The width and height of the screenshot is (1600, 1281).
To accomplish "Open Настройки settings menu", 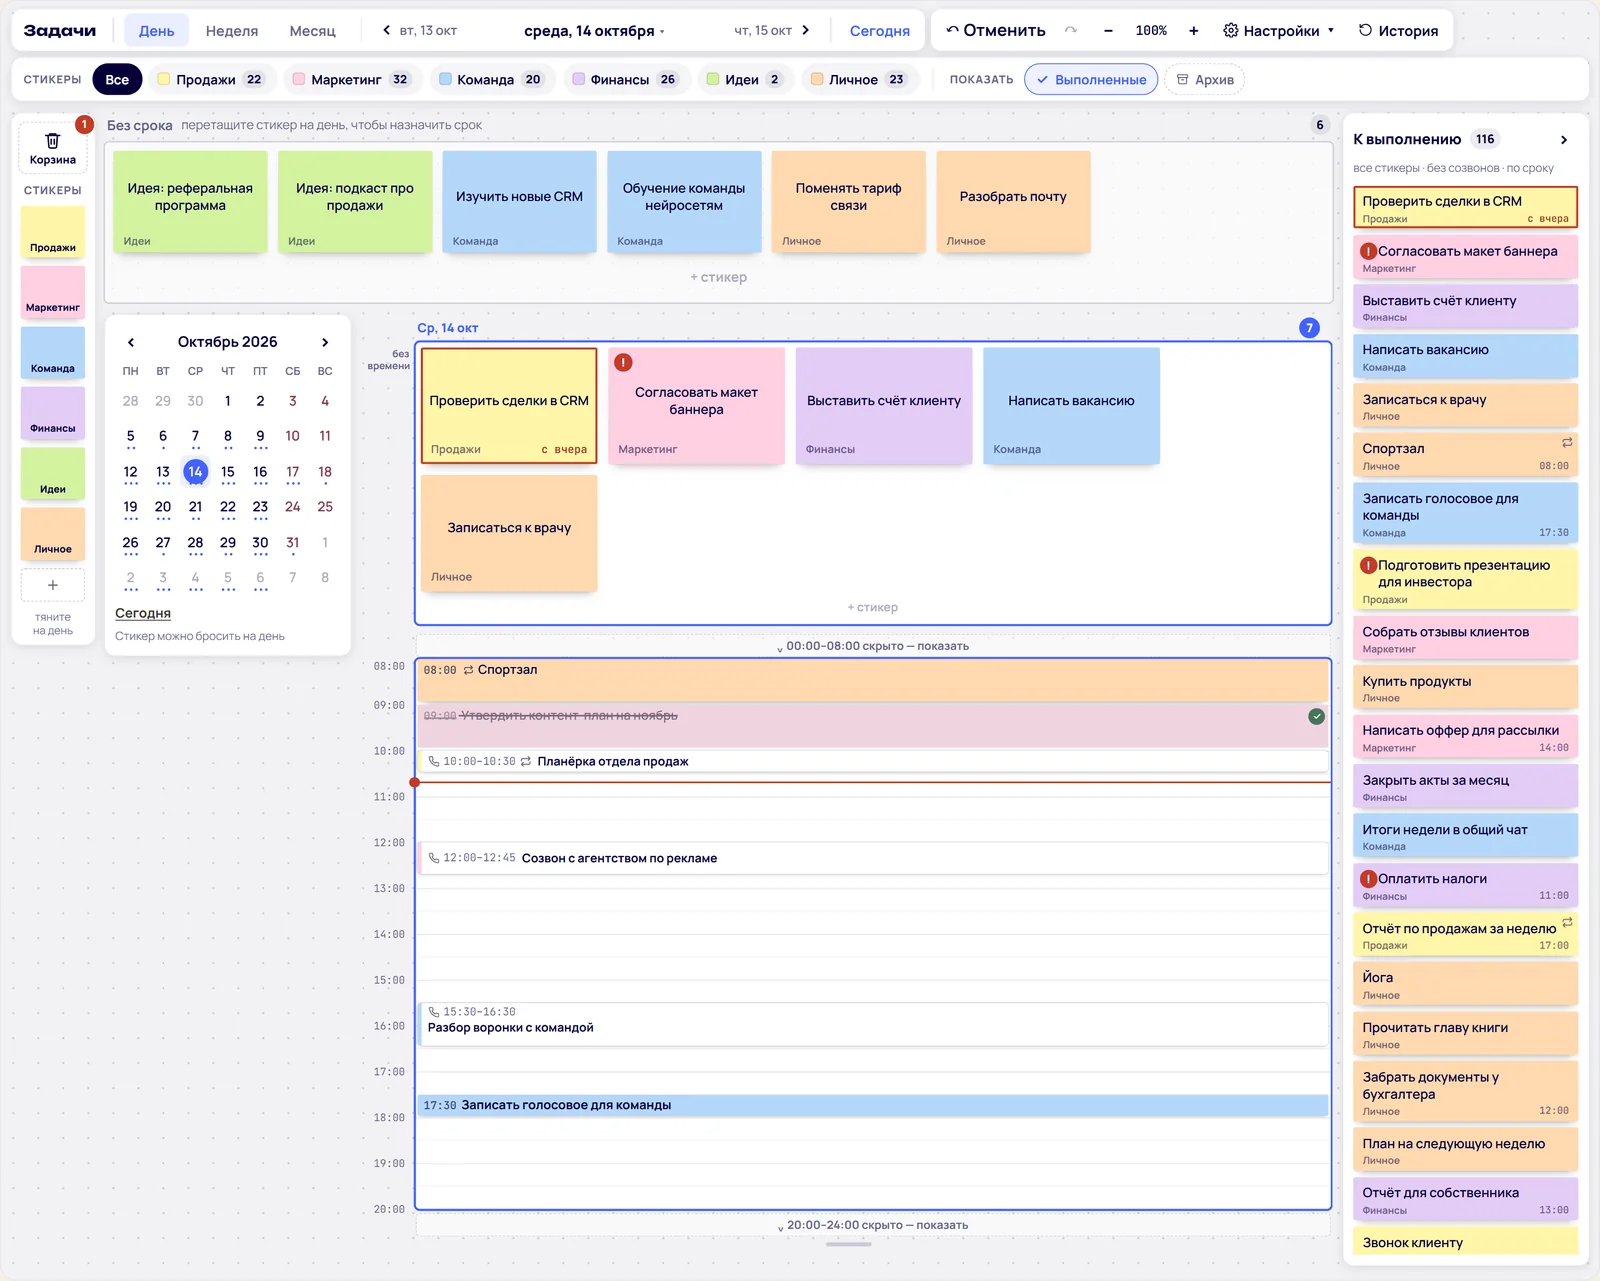I will pyautogui.click(x=1278, y=31).
